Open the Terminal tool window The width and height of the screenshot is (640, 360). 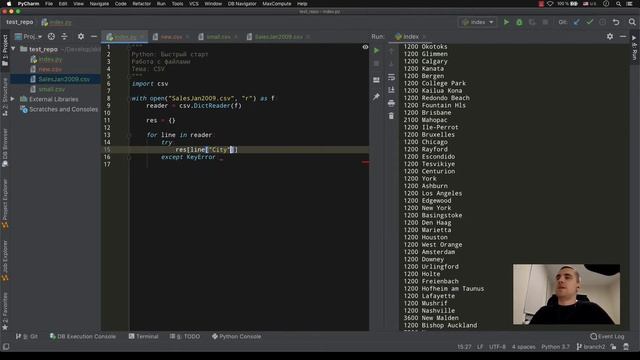[143, 336]
